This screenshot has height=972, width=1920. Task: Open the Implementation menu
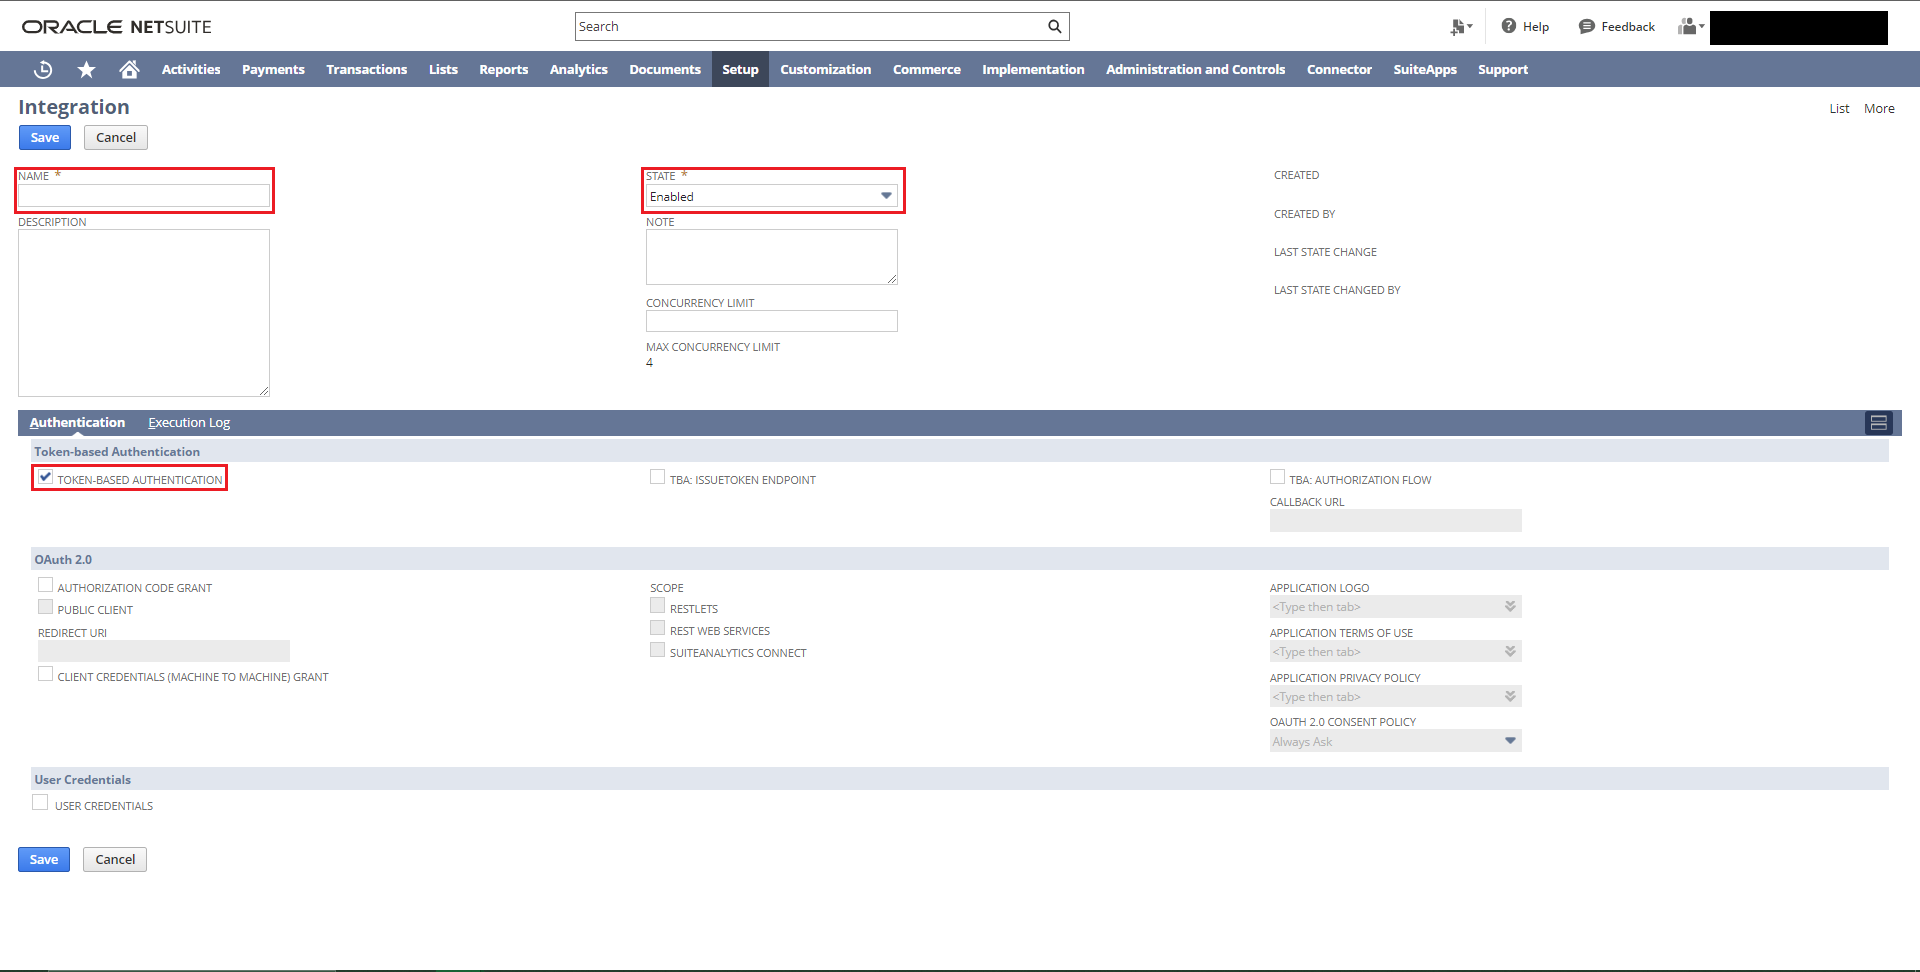(x=1033, y=69)
